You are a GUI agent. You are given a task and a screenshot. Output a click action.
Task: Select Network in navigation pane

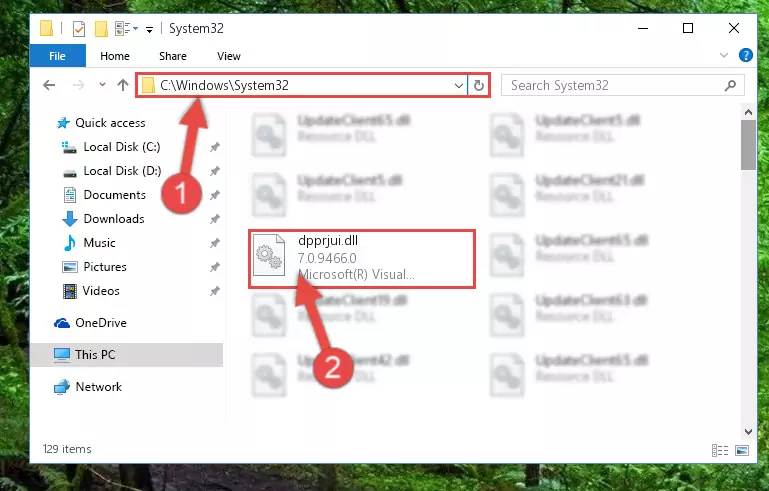(99, 387)
